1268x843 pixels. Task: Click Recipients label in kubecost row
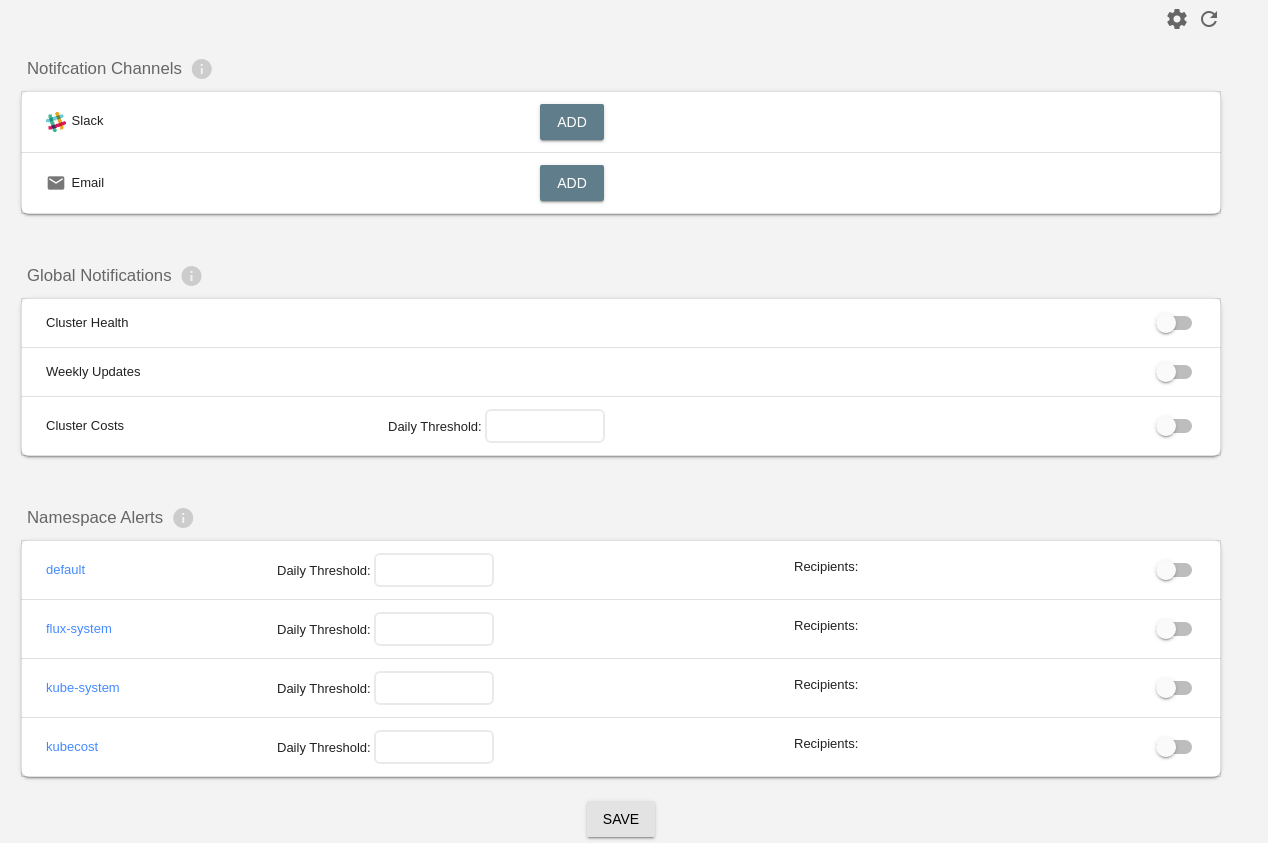point(826,744)
